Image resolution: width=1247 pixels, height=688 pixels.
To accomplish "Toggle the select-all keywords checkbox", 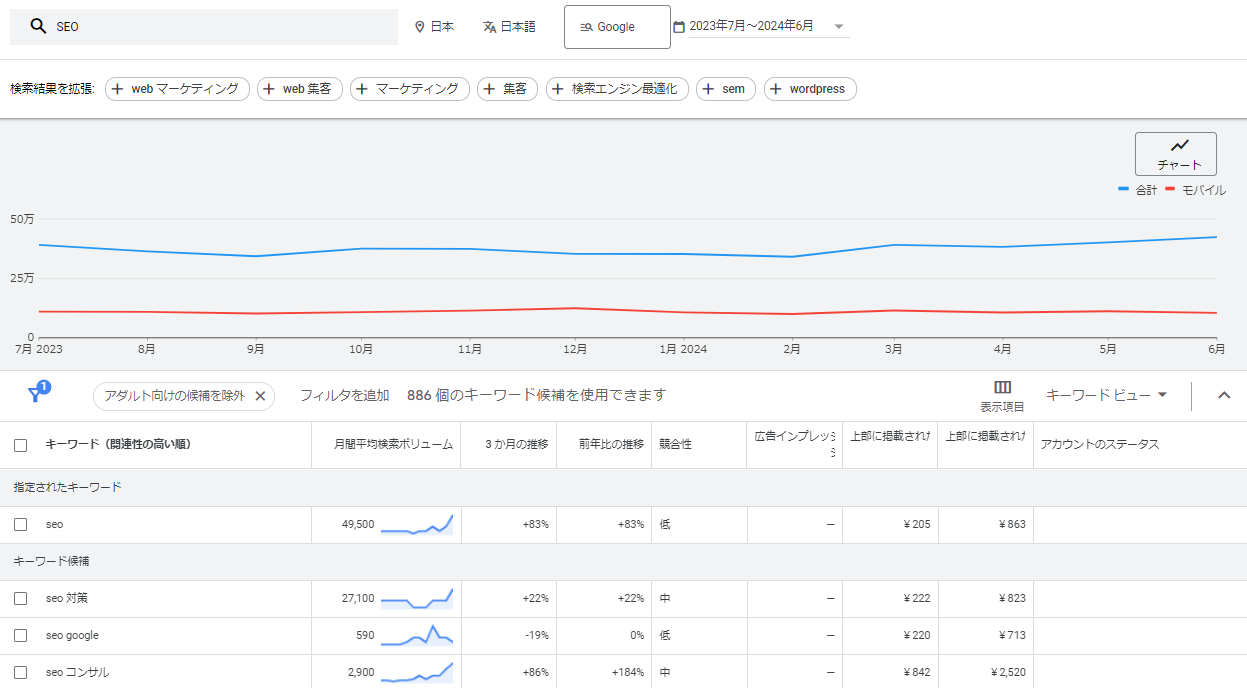I will 21,445.
